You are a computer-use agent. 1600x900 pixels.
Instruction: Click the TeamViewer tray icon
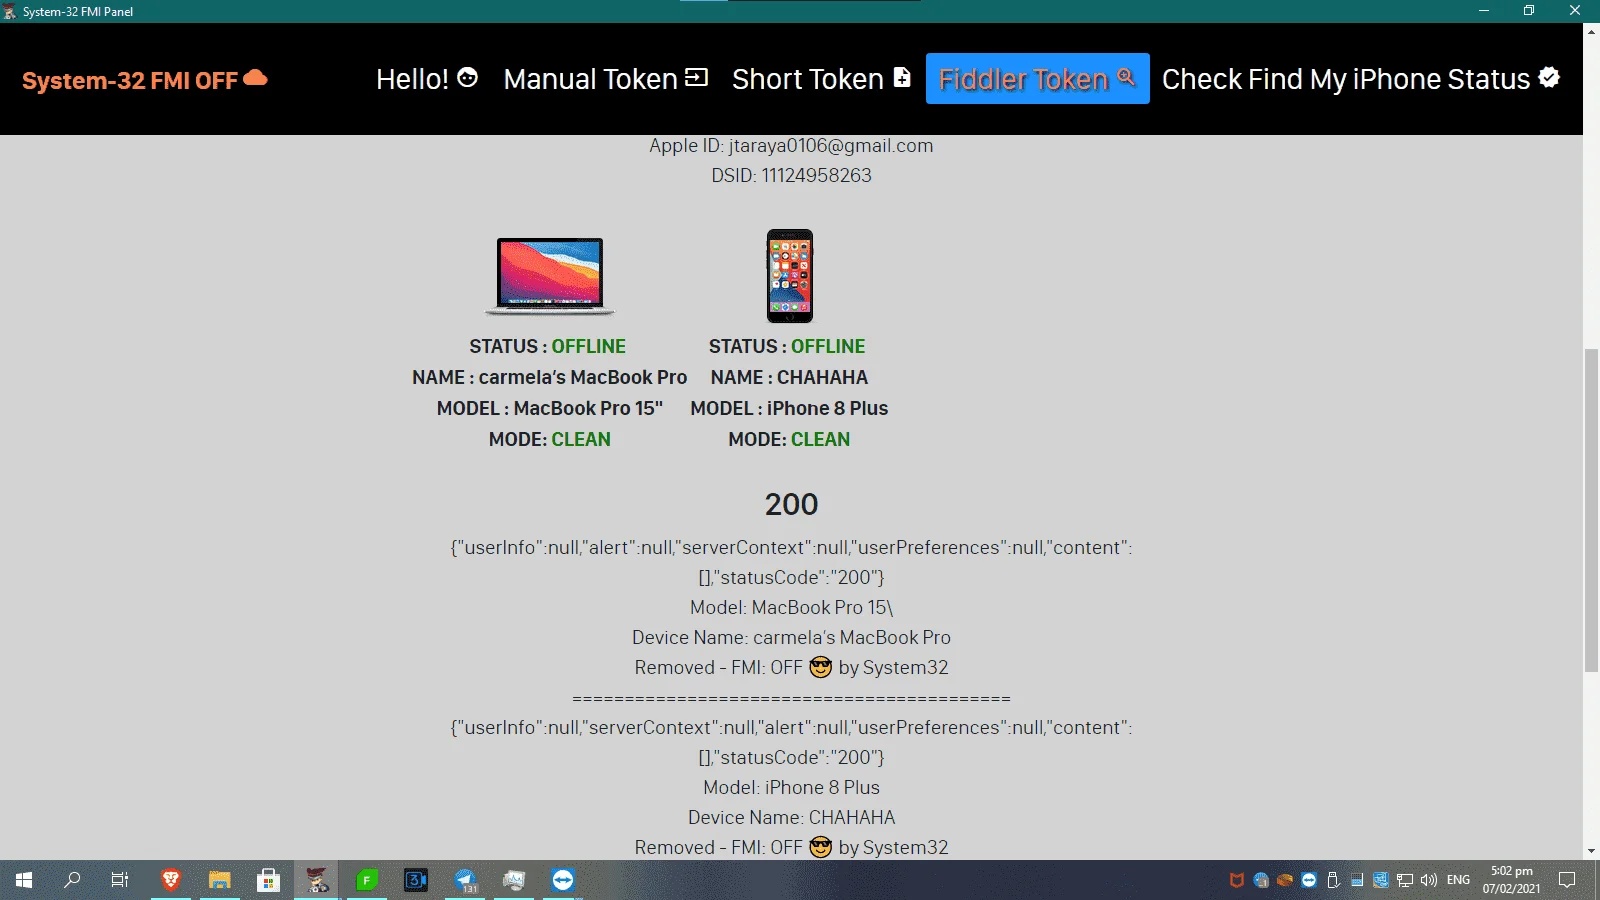tap(1309, 880)
